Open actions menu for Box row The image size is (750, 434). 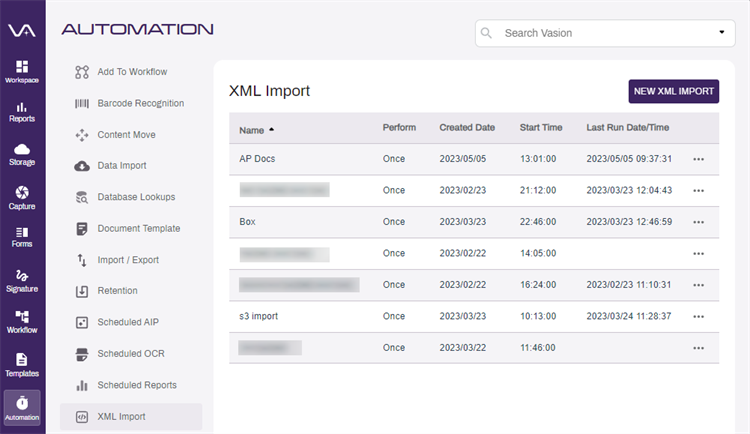[x=698, y=223]
